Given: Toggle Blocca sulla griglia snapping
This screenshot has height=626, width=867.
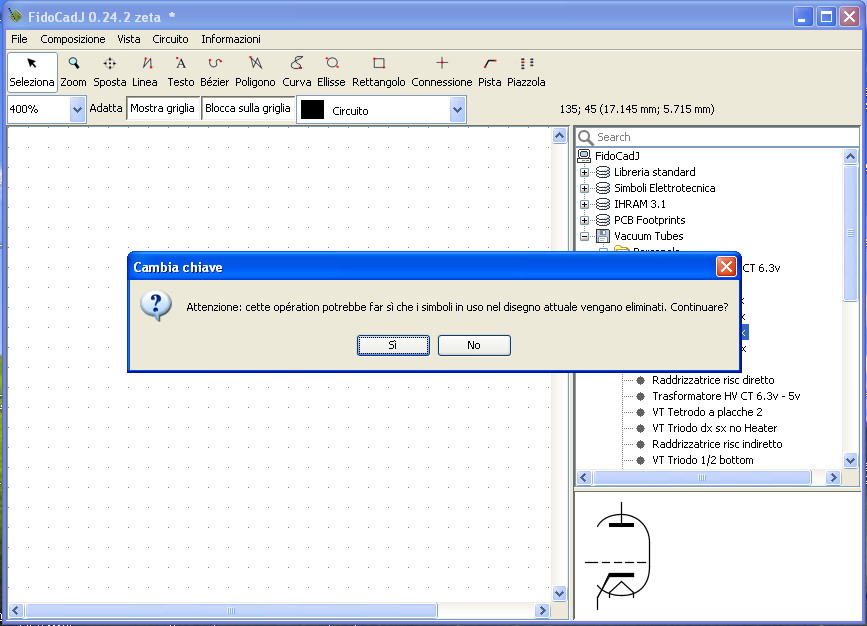Looking at the screenshot, I should click(248, 108).
